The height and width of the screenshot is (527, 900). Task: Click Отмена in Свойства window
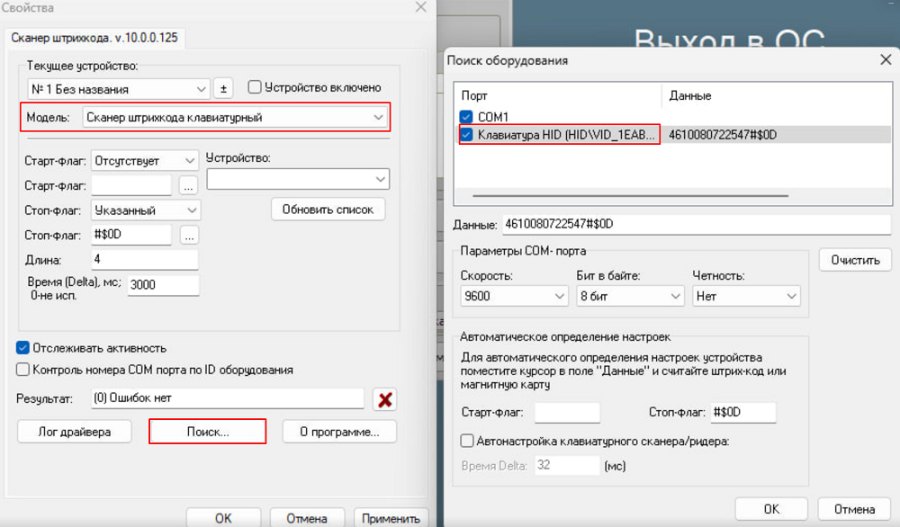coord(307,518)
